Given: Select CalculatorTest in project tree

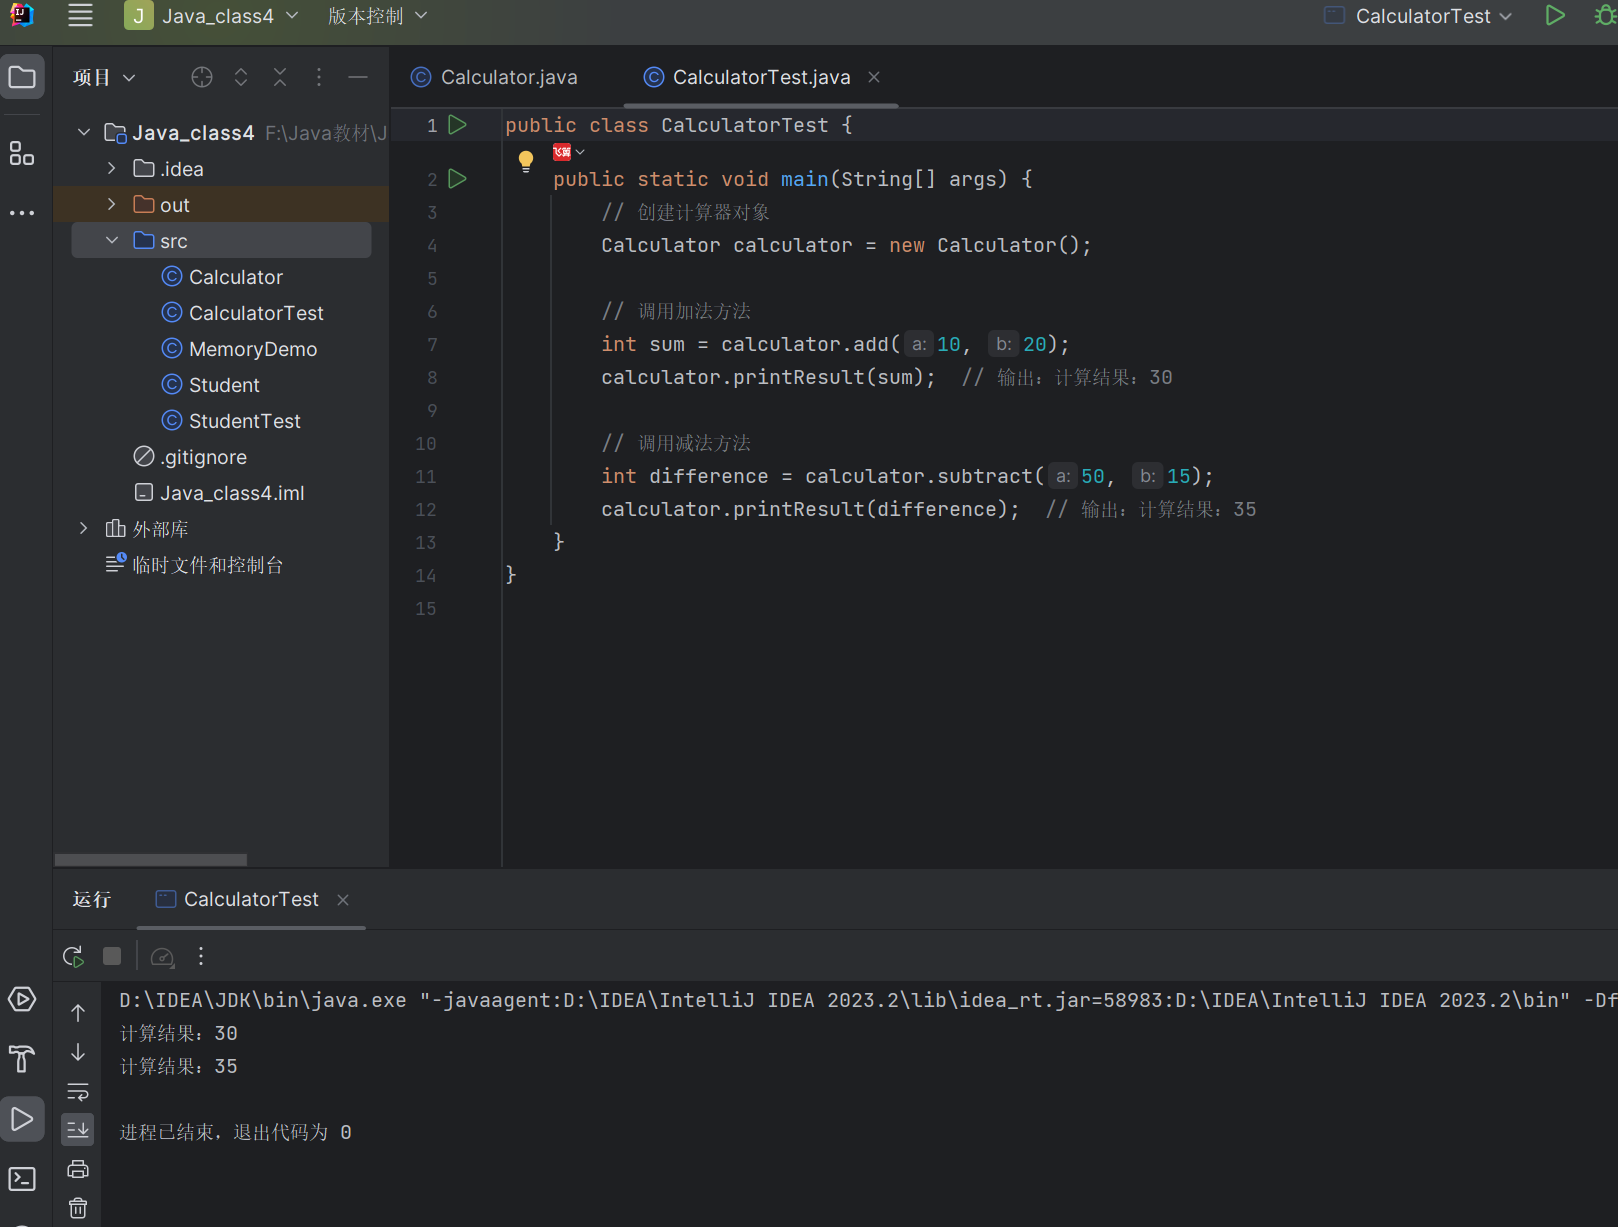Looking at the screenshot, I should [243, 313].
